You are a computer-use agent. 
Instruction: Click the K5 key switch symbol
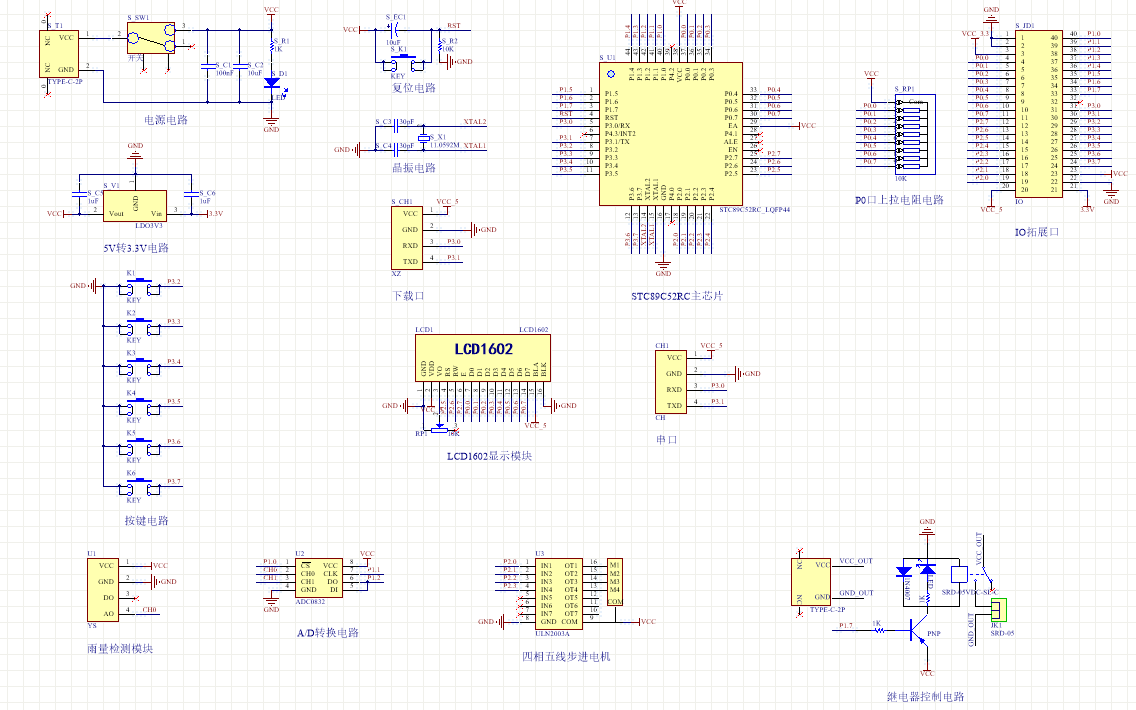click(139, 446)
